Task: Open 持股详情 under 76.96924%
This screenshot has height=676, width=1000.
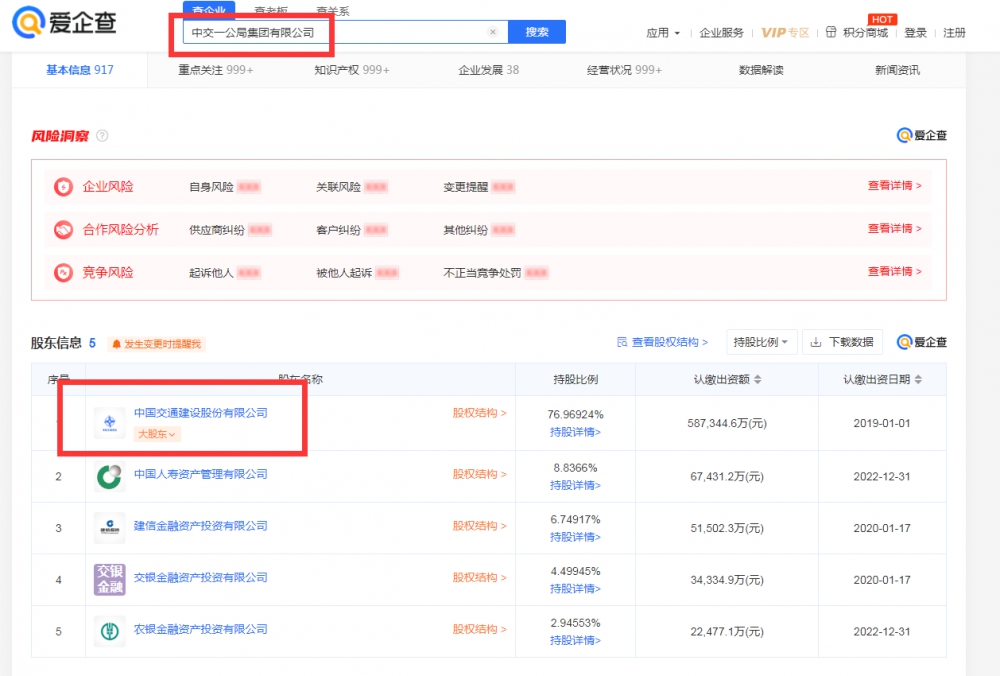Action: (575, 432)
